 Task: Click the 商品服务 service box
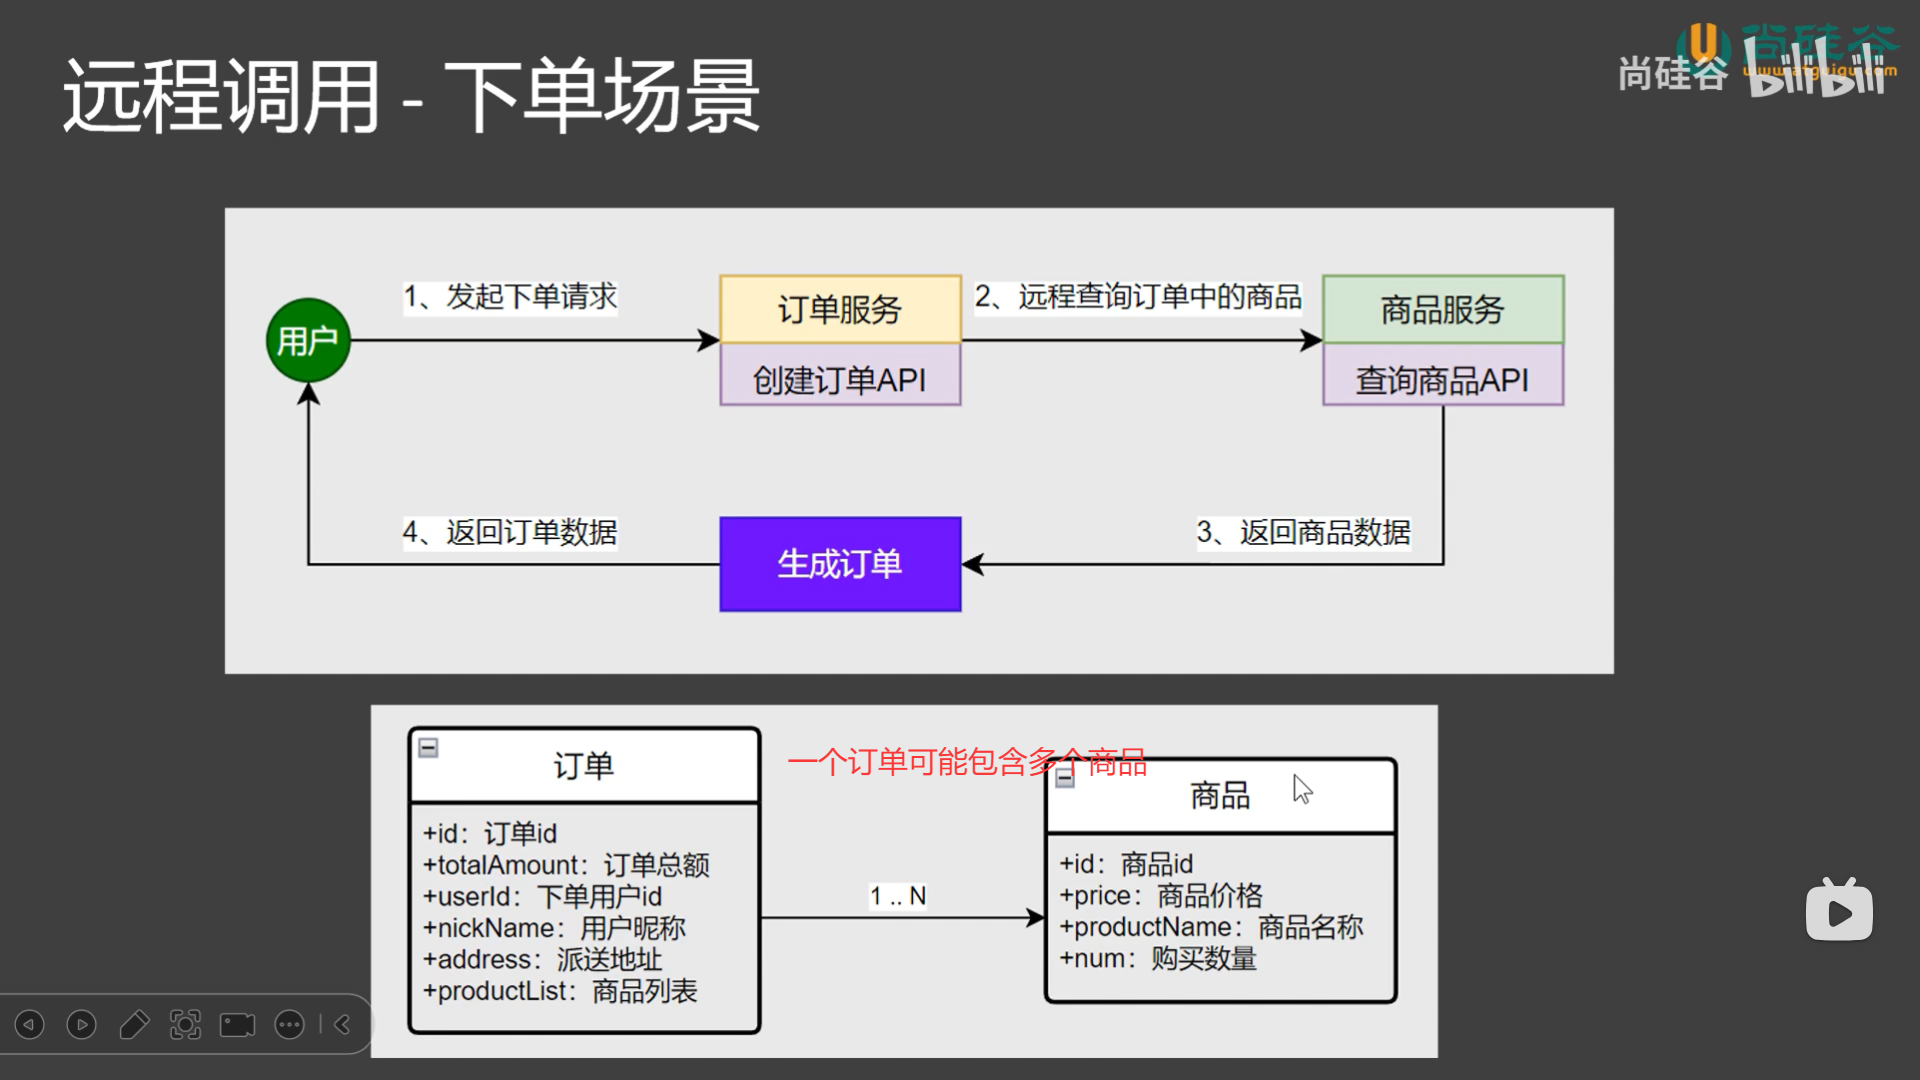pos(1442,310)
